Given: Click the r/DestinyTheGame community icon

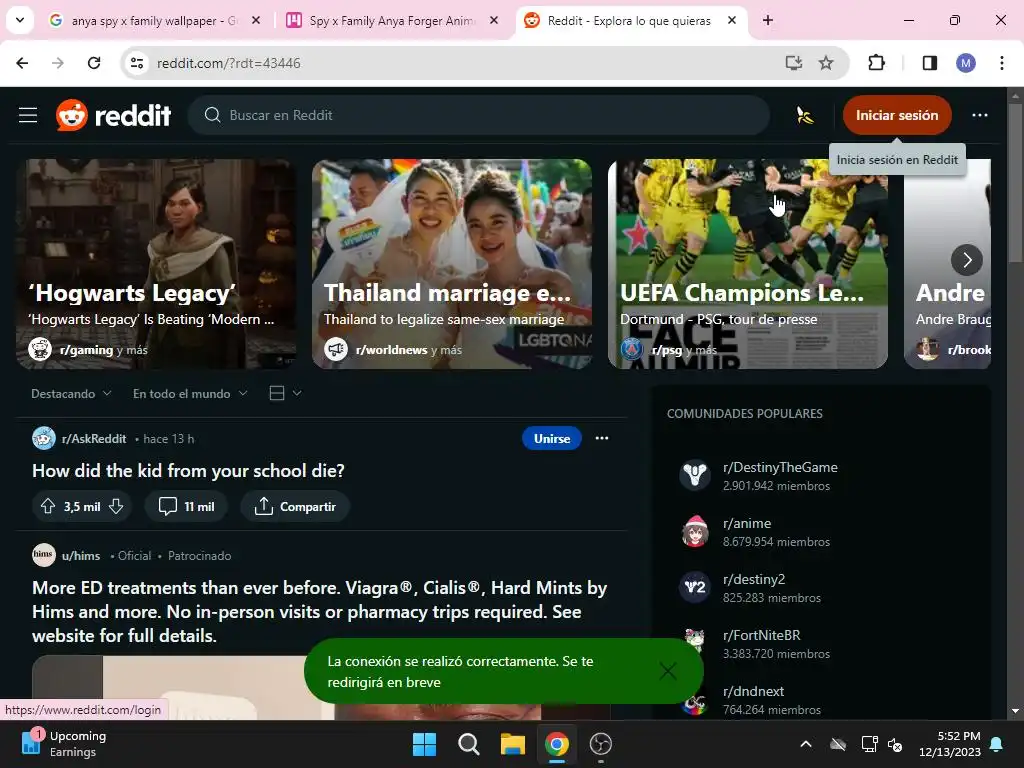Looking at the screenshot, I should [x=695, y=475].
